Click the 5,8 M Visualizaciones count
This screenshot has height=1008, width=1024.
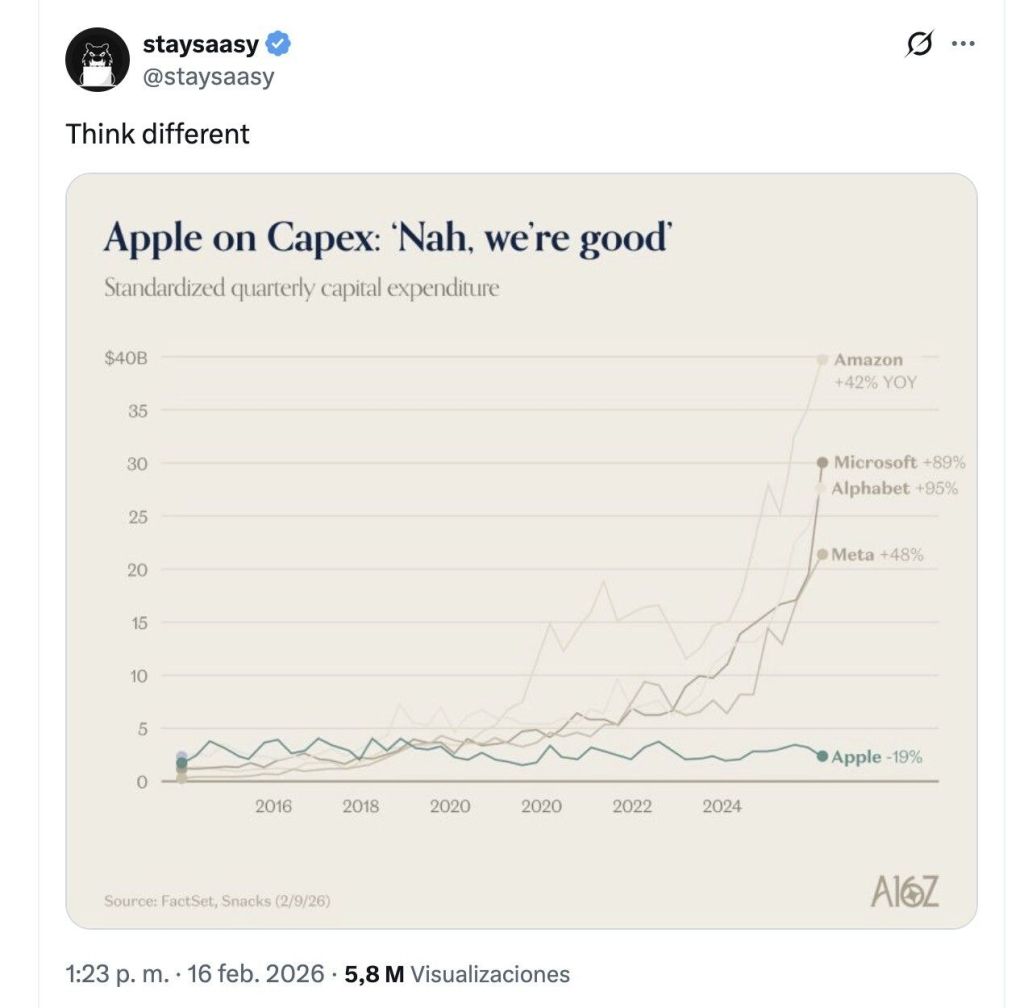point(456,974)
